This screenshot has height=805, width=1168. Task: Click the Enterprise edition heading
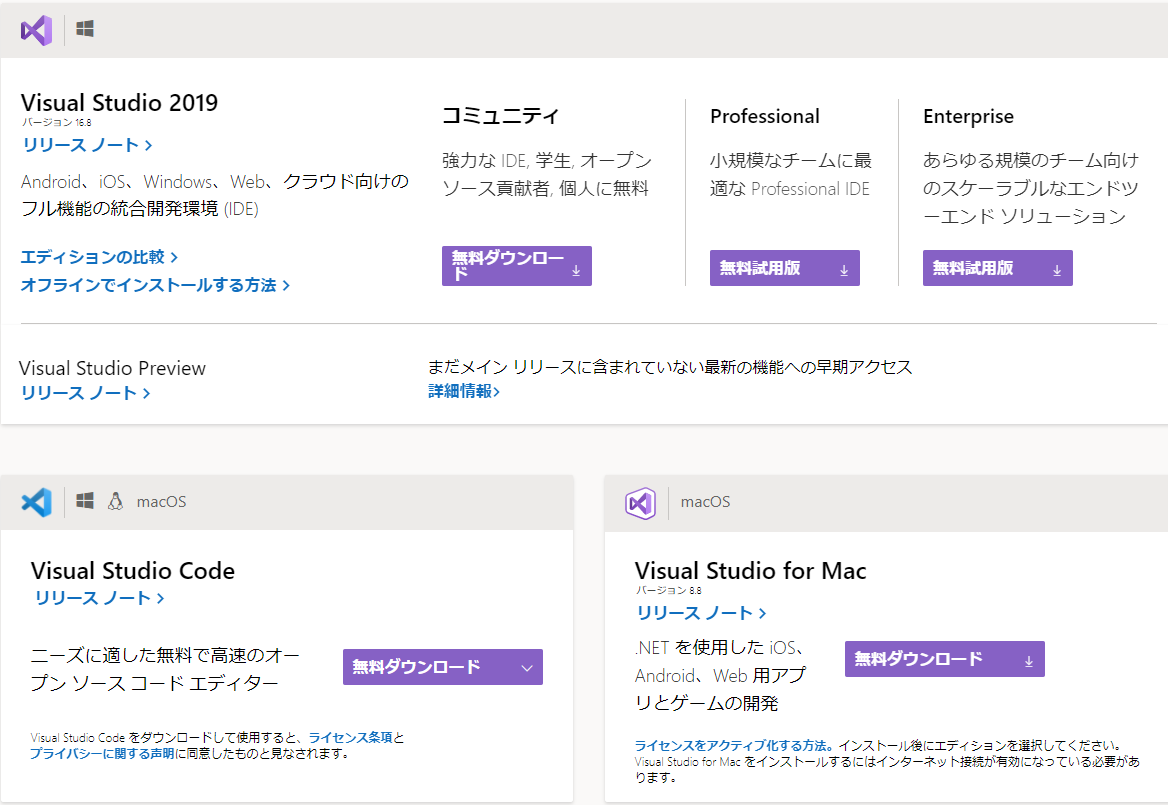968,116
